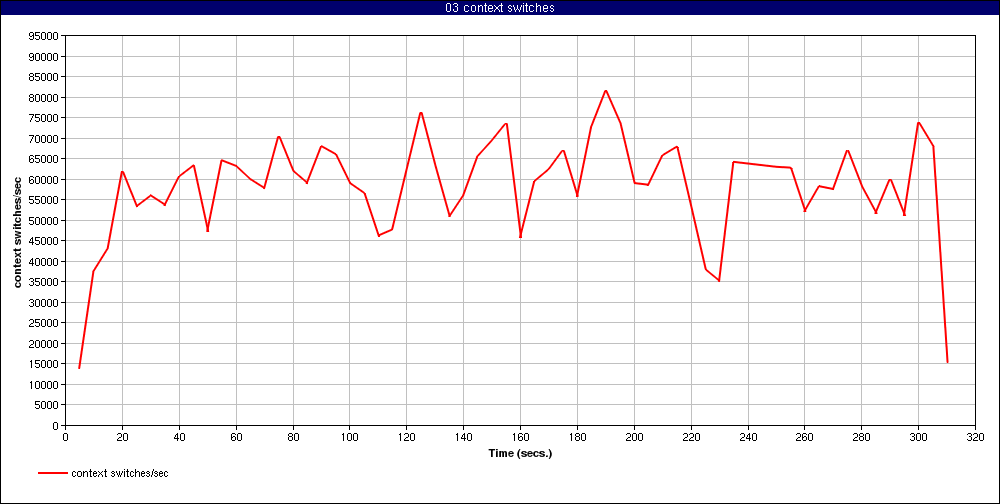Click the 120 tick on the time axis
Image resolution: width=1000 pixels, height=504 pixels.
pos(406,437)
